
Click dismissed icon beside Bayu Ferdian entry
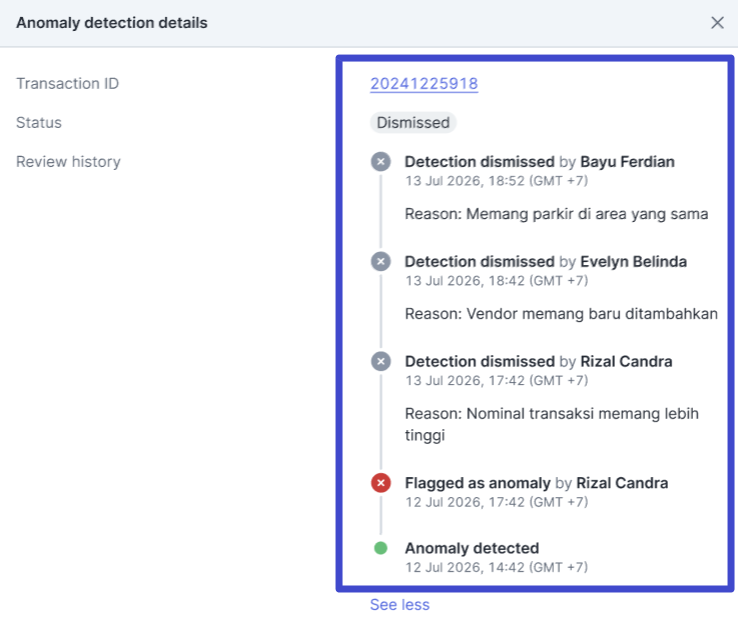click(381, 162)
